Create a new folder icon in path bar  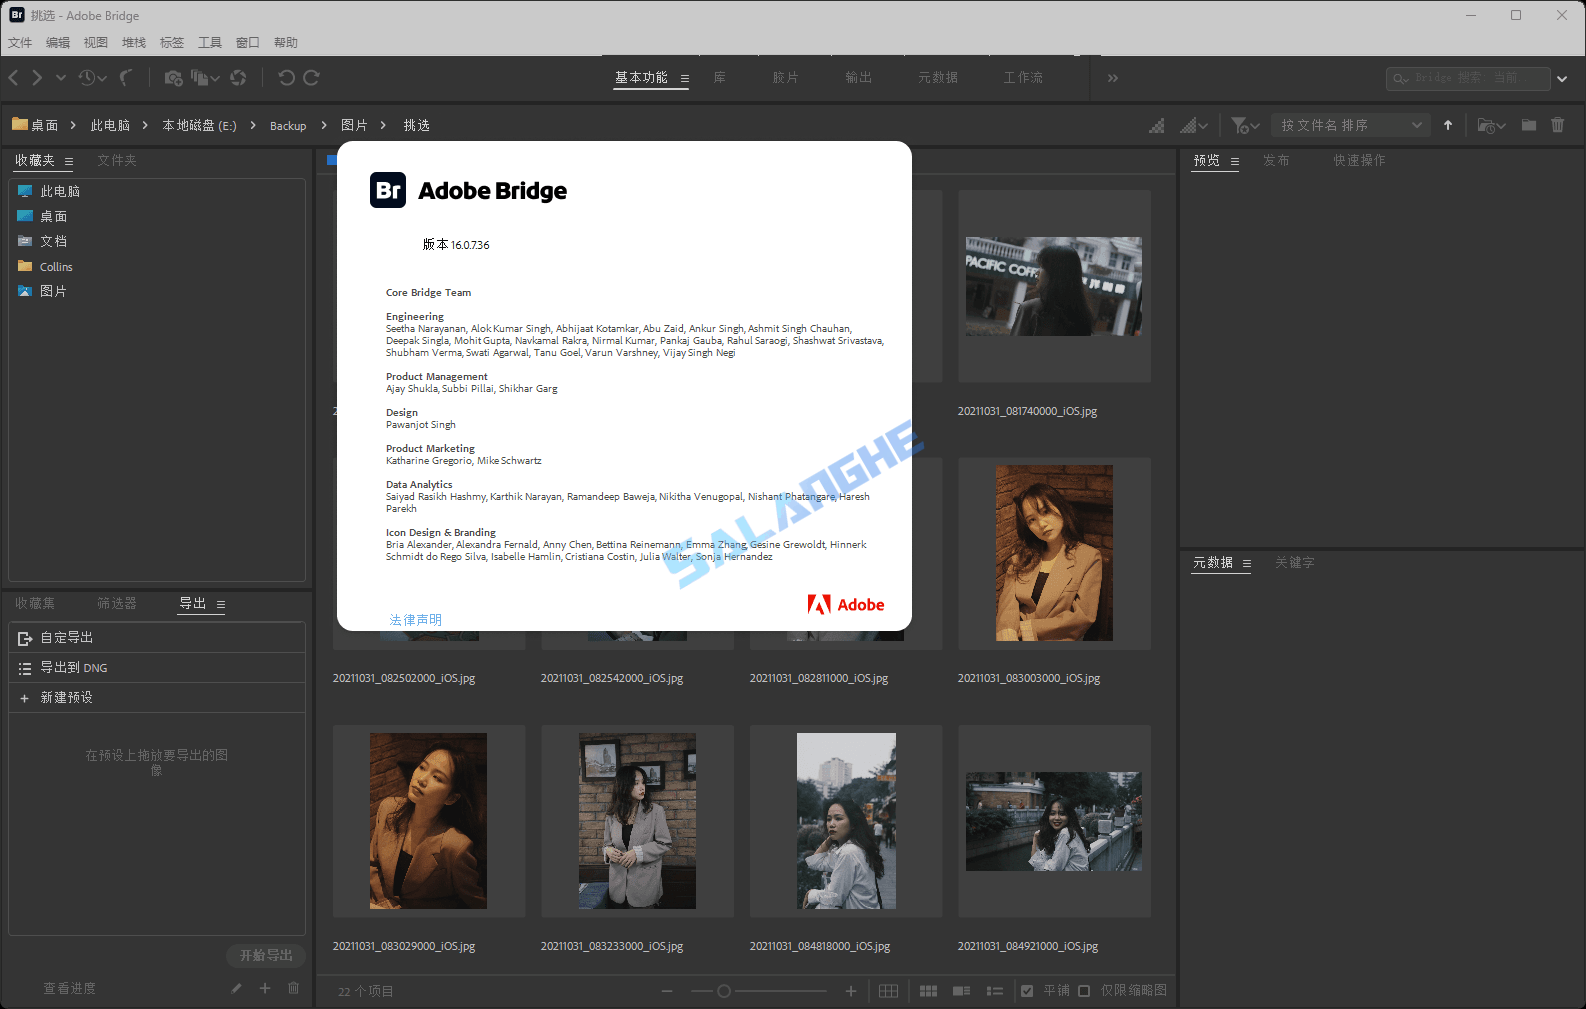pos(1529,126)
